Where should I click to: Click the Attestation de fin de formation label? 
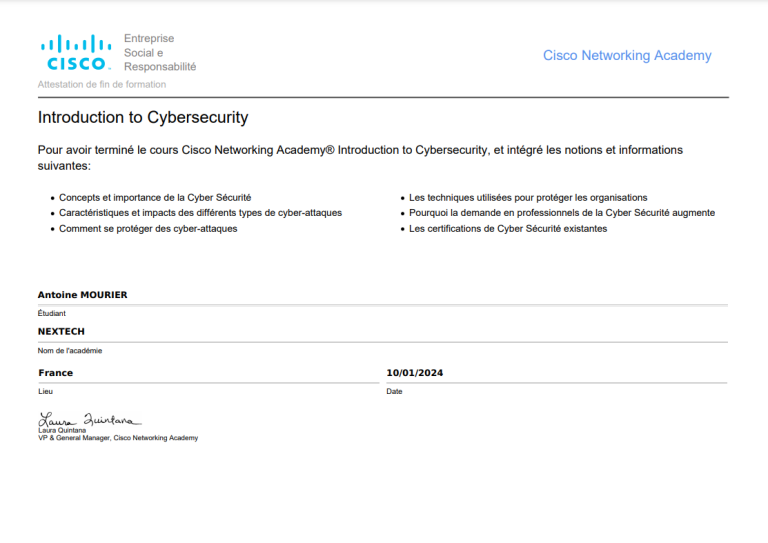(x=102, y=84)
